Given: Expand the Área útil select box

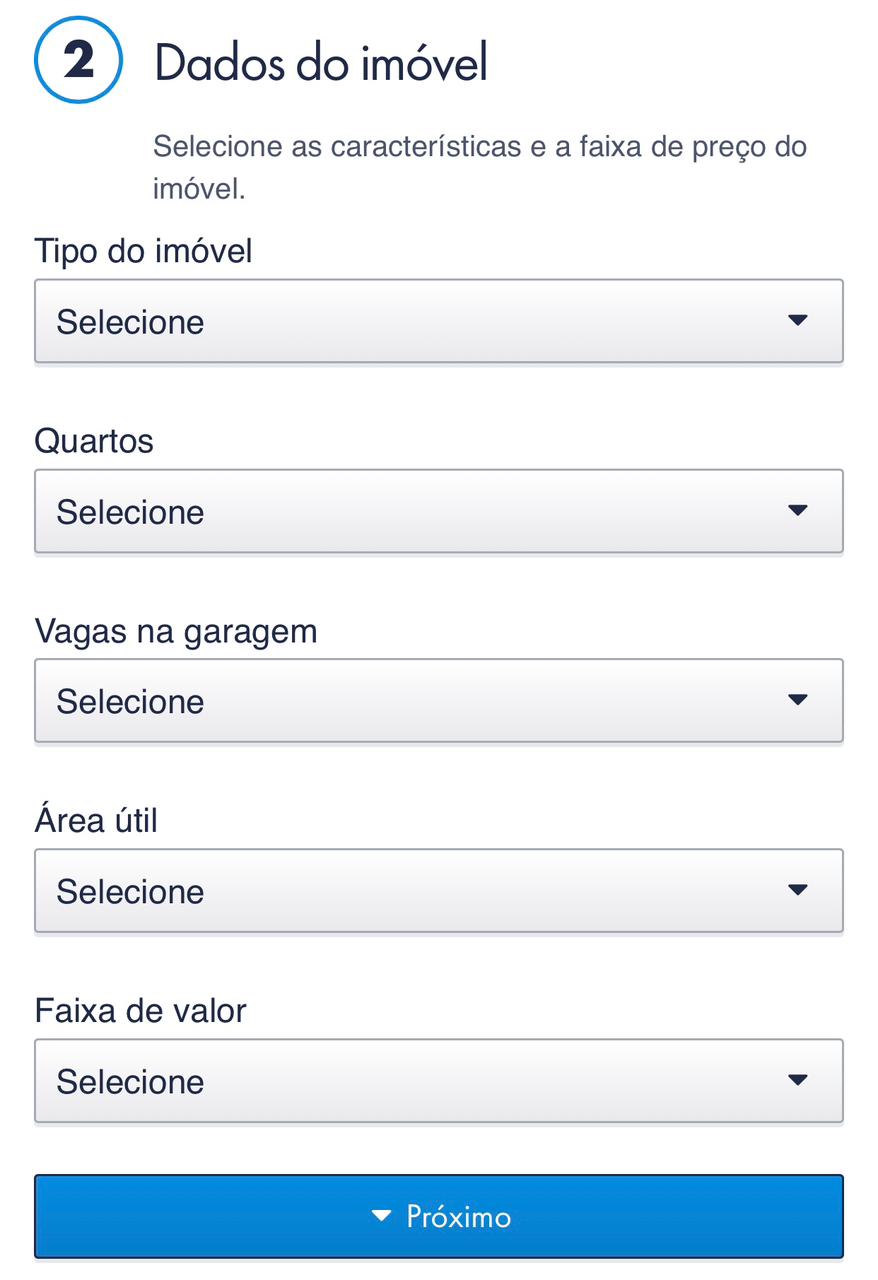Looking at the screenshot, I should pos(438,890).
